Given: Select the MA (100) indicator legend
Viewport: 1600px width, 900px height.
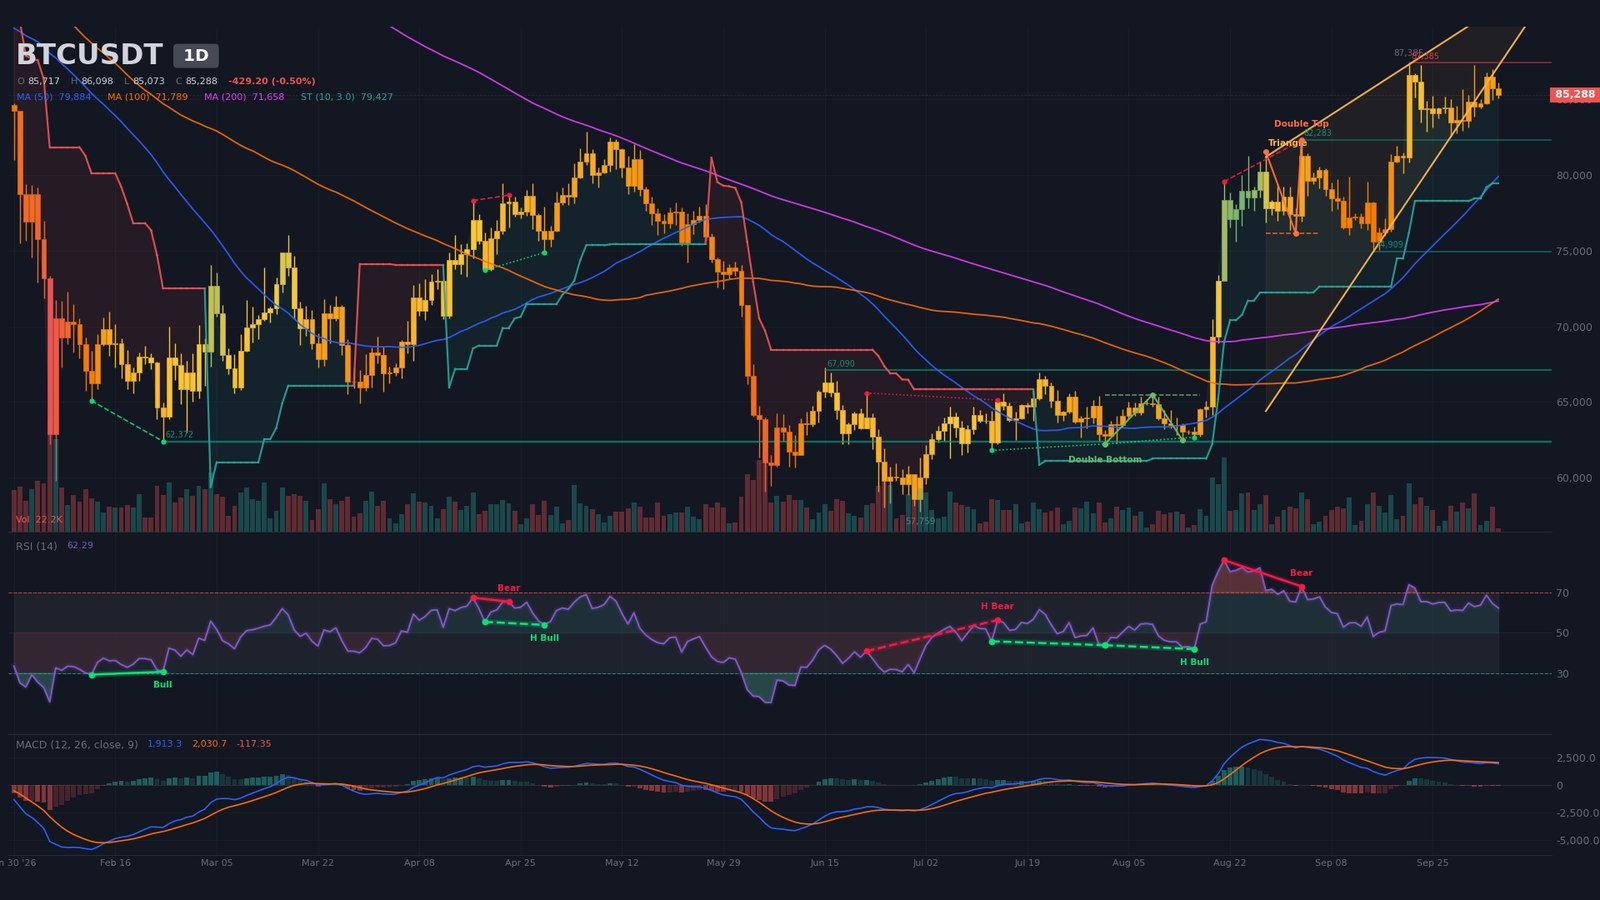Looking at the screenshot, I should 148,97.
